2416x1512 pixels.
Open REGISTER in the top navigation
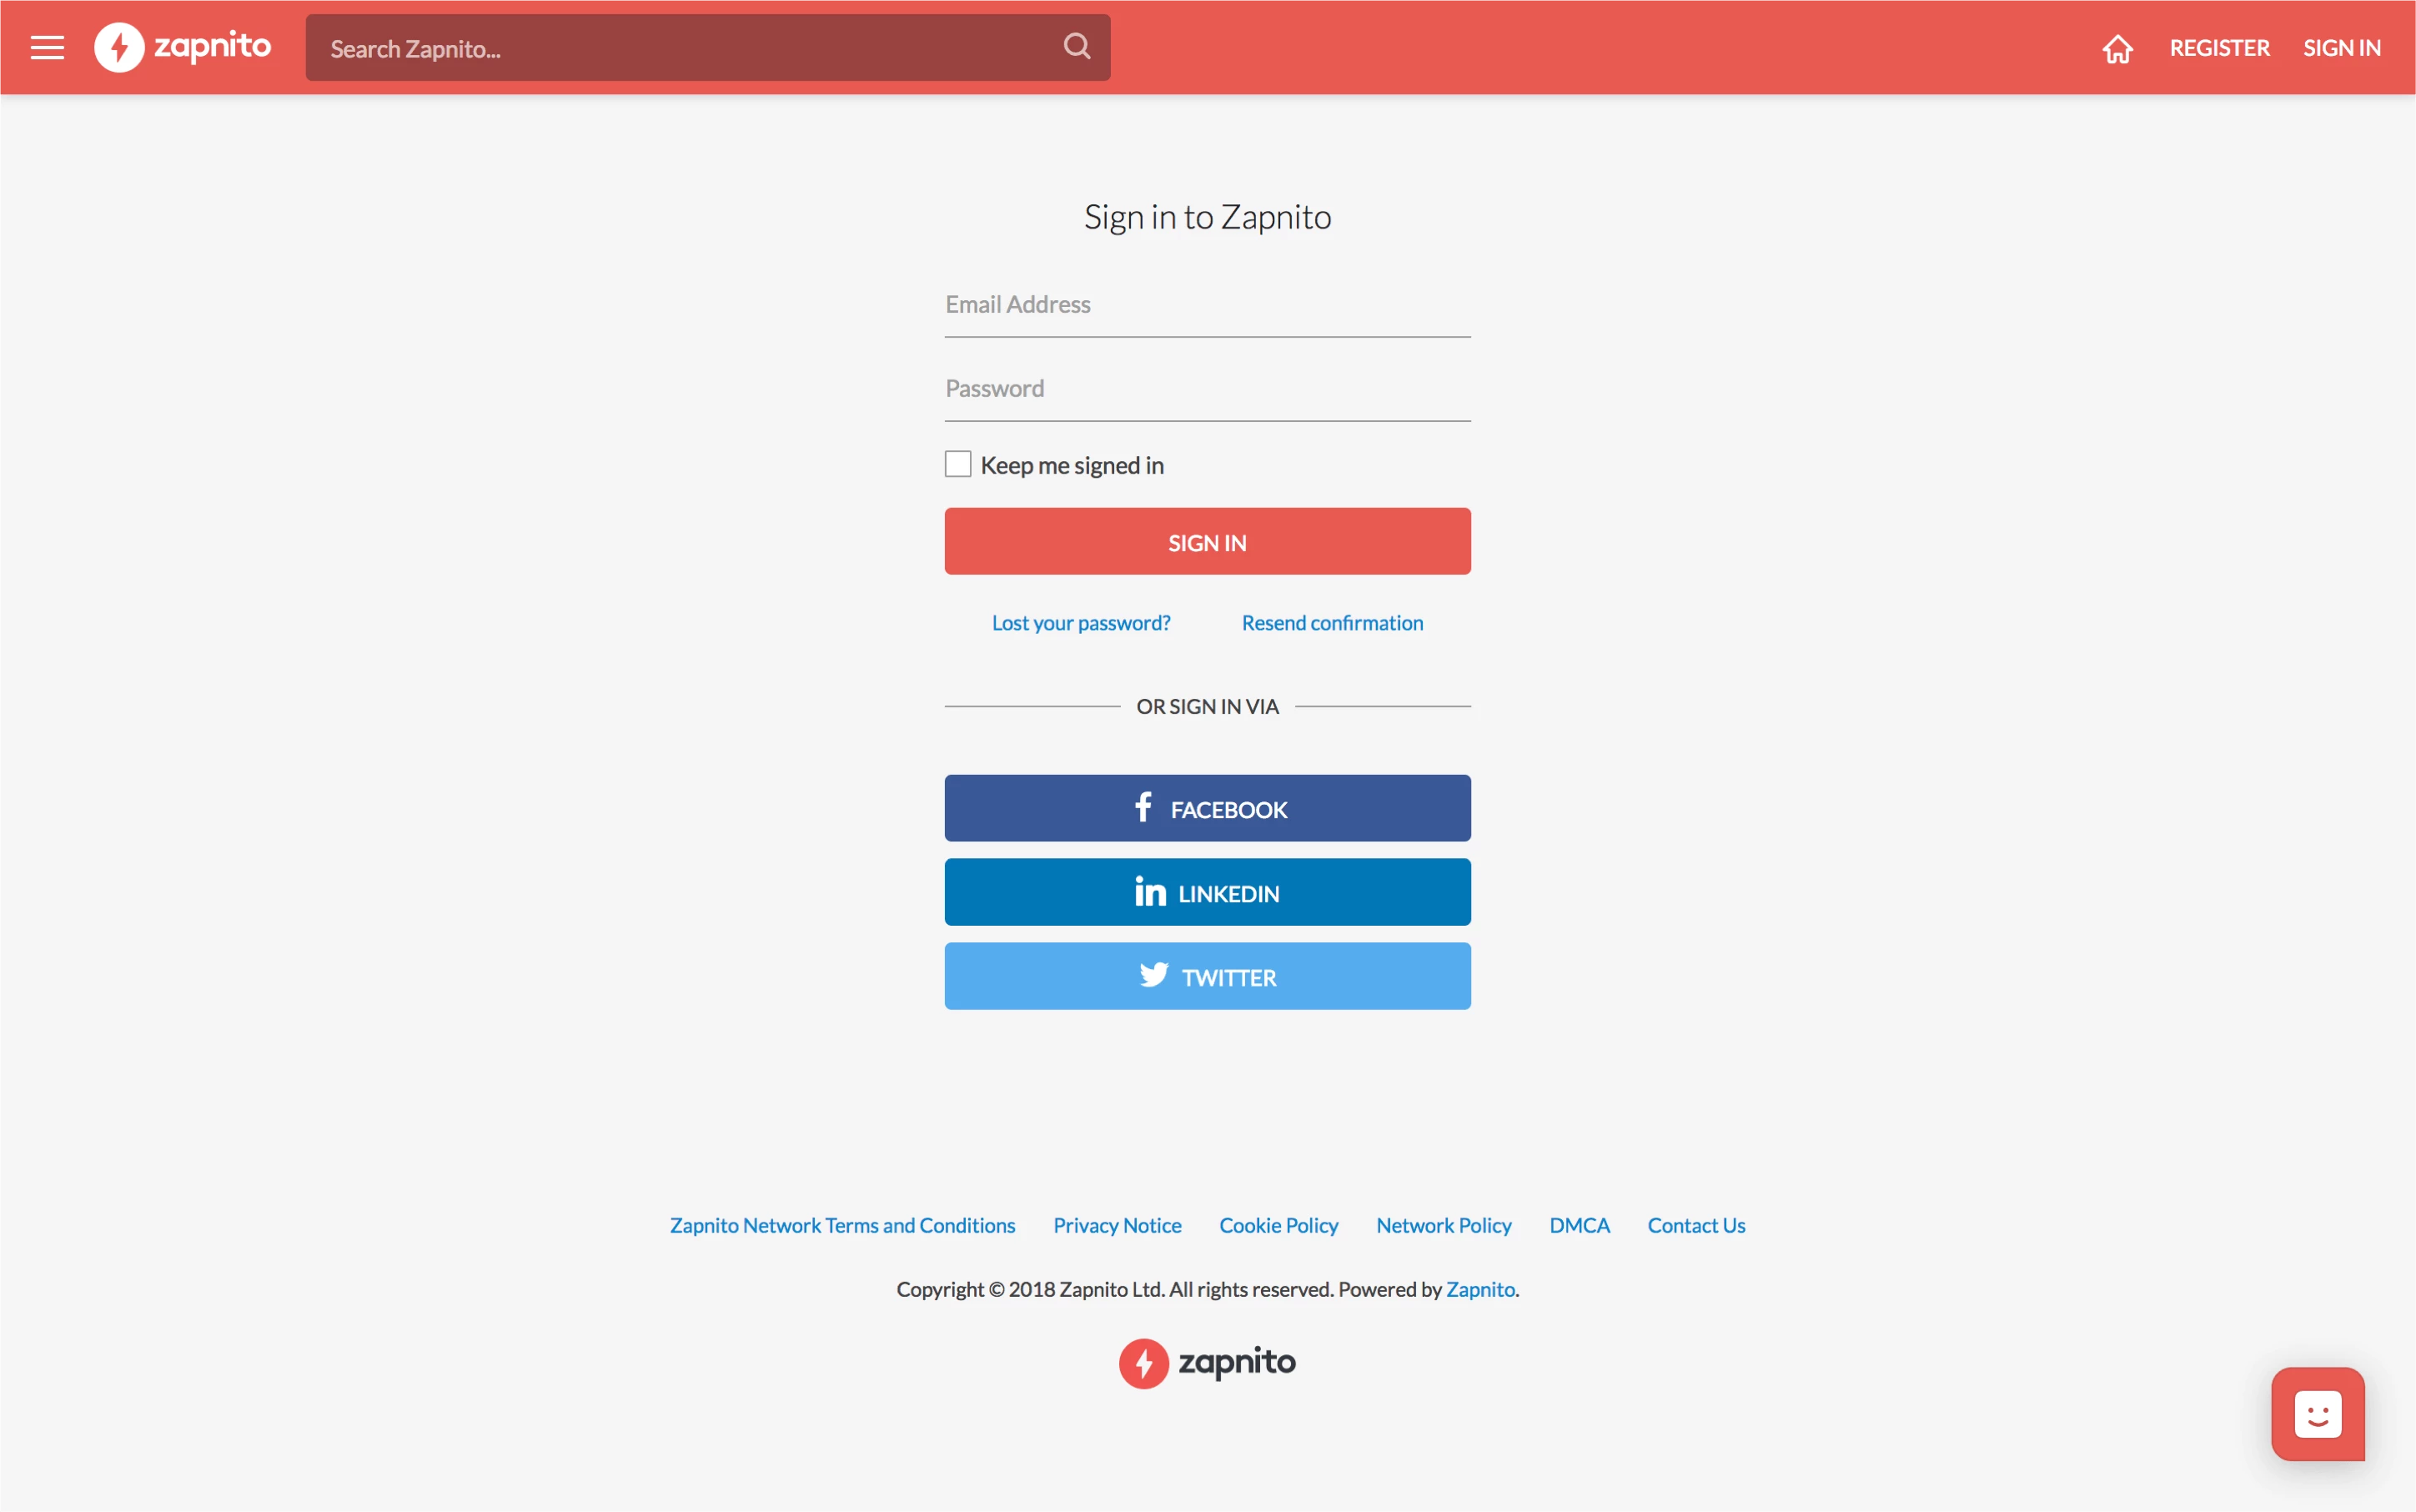point(2219,48)
